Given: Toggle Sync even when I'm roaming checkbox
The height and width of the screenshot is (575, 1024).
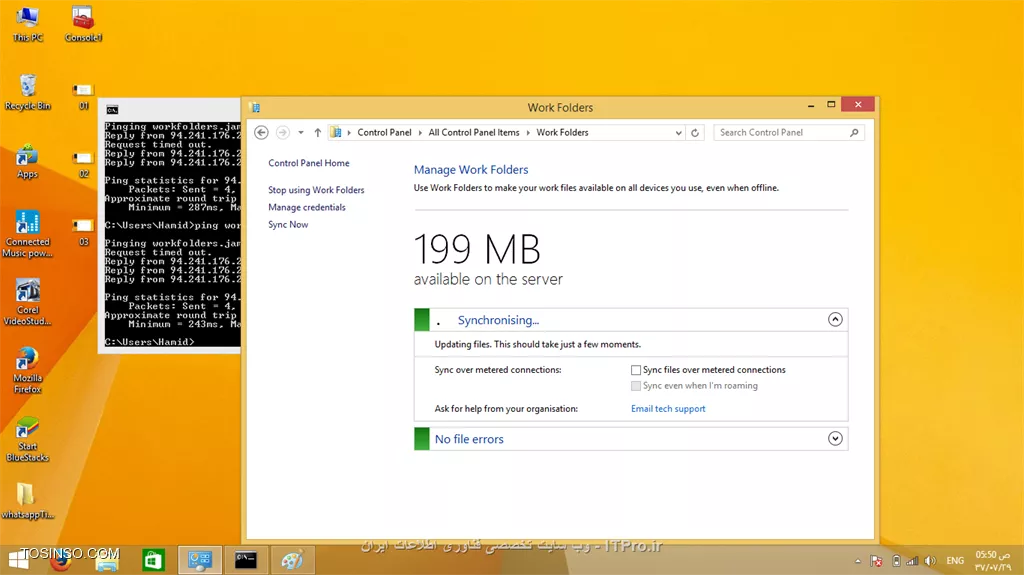Looking at the screenshot, I should 635,386.
